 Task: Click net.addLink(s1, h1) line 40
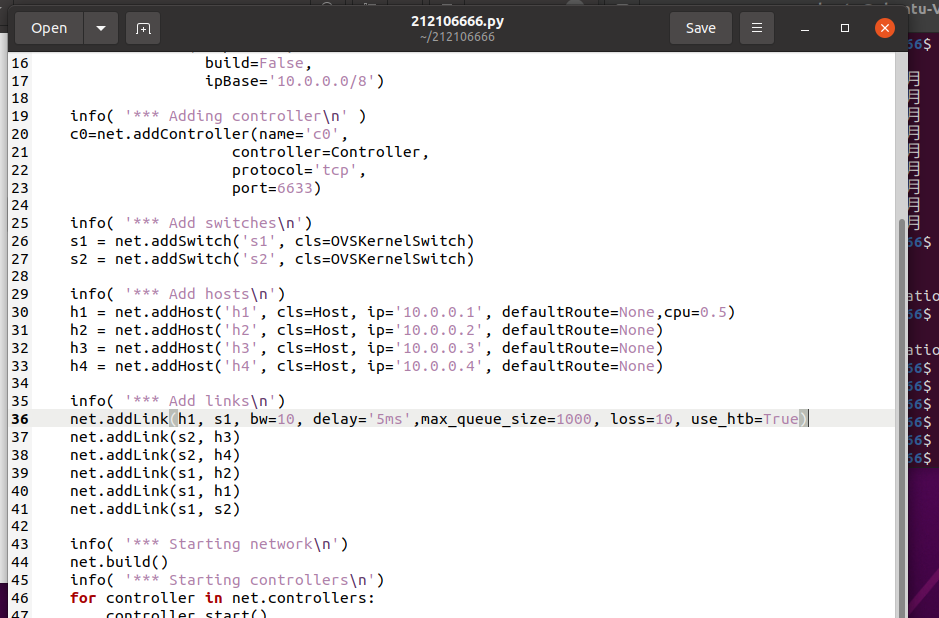click(x=155, y=491)
